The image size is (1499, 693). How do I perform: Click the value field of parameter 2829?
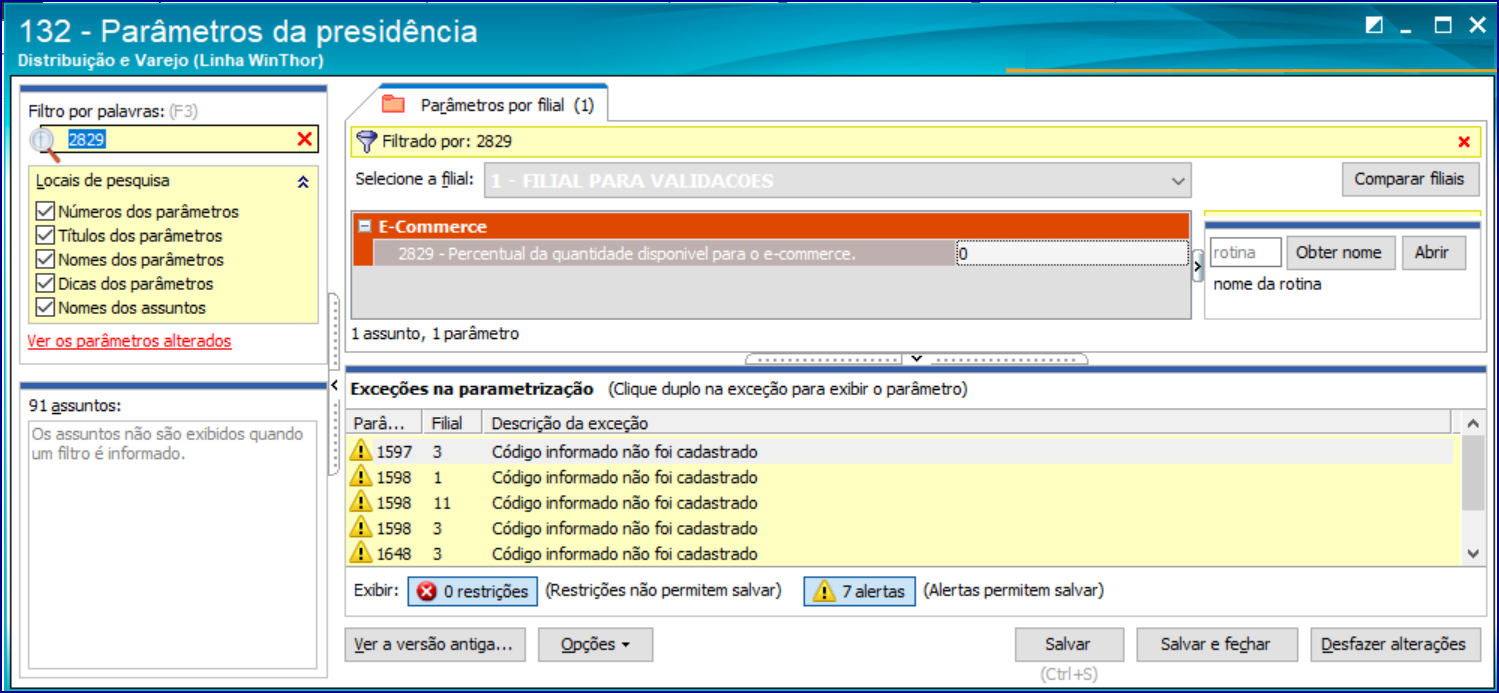tap(1071, 254)
